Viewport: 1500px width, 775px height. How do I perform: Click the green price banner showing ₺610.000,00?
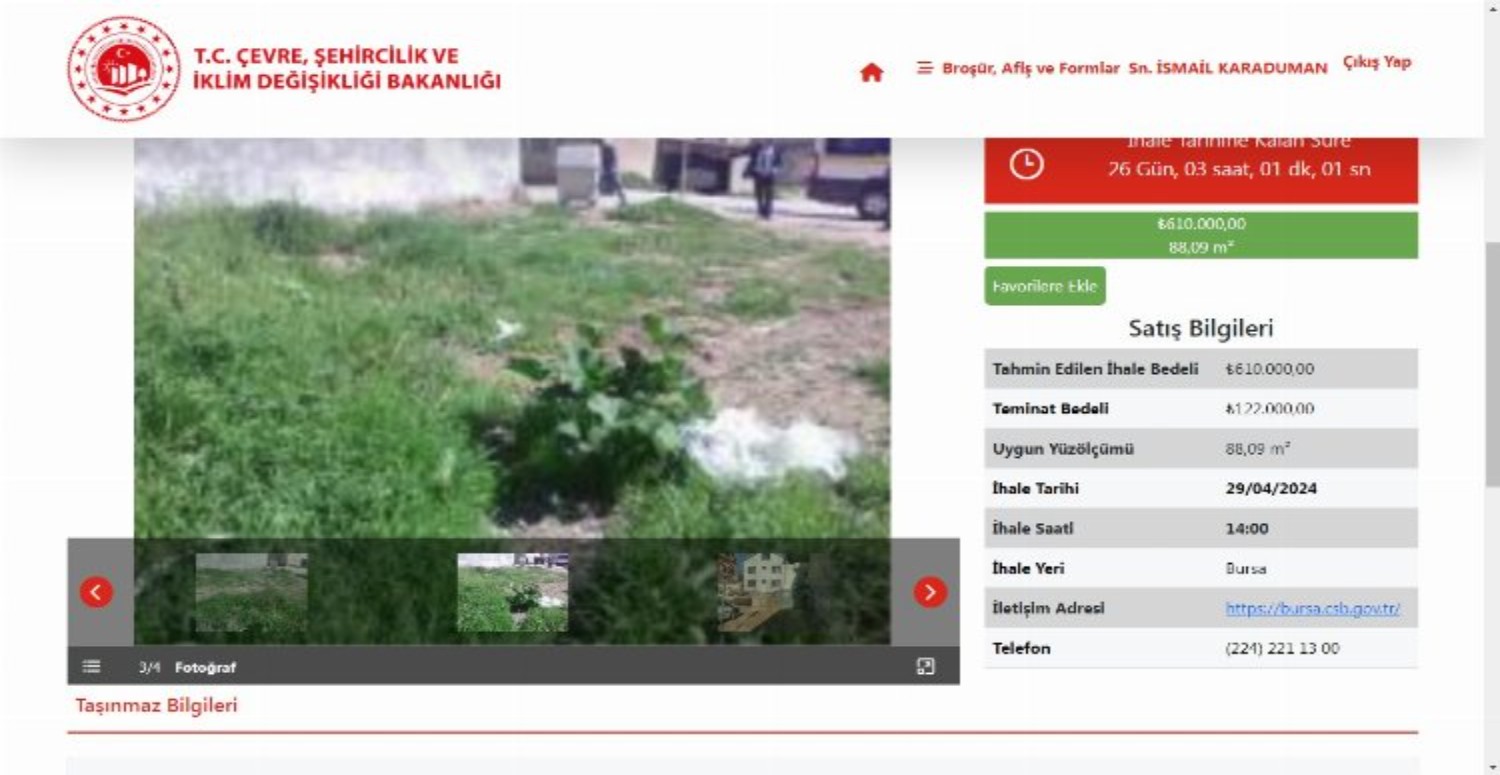coord(1200,235)
